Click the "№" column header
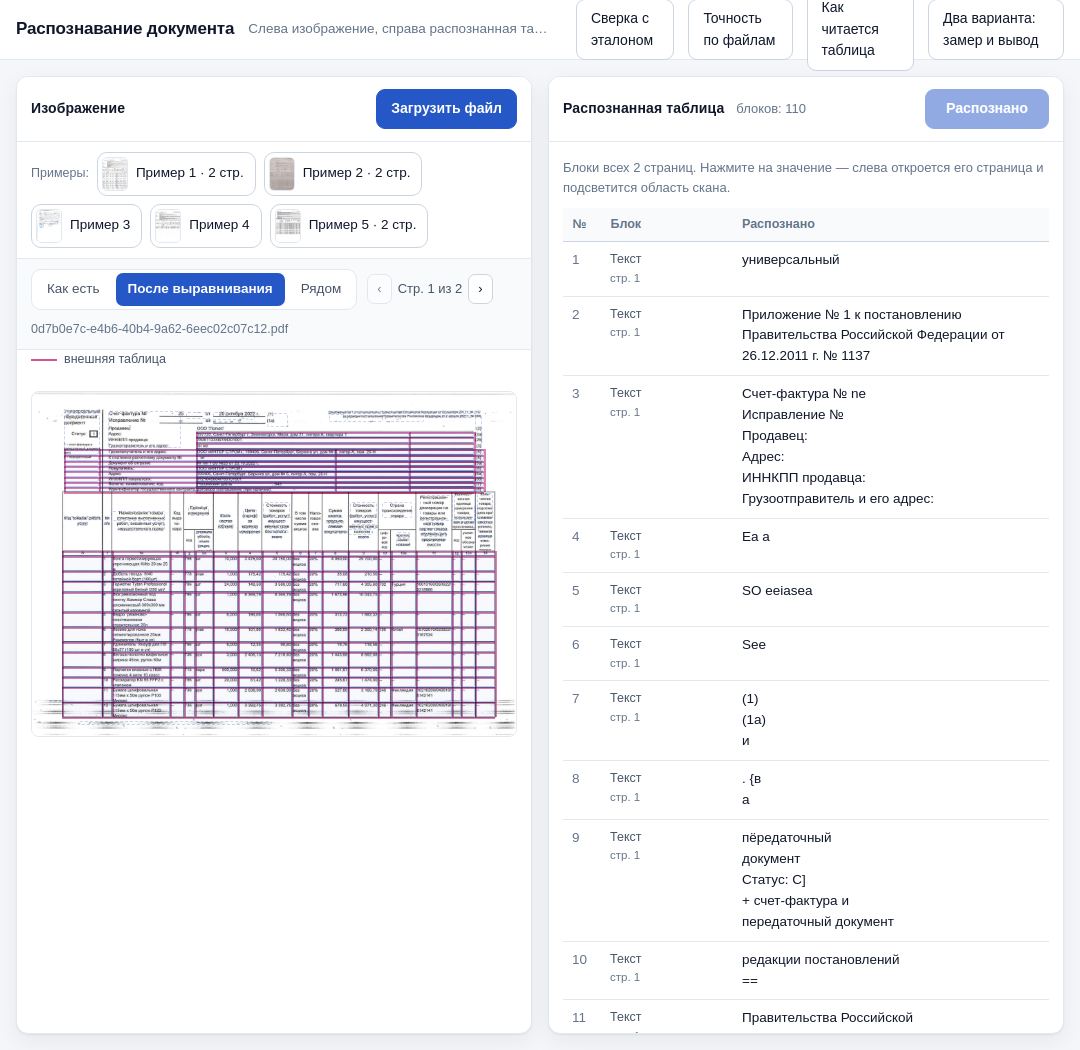Image resolution: width=1080 pixels, height=1050 pixels. coord(579,224)
